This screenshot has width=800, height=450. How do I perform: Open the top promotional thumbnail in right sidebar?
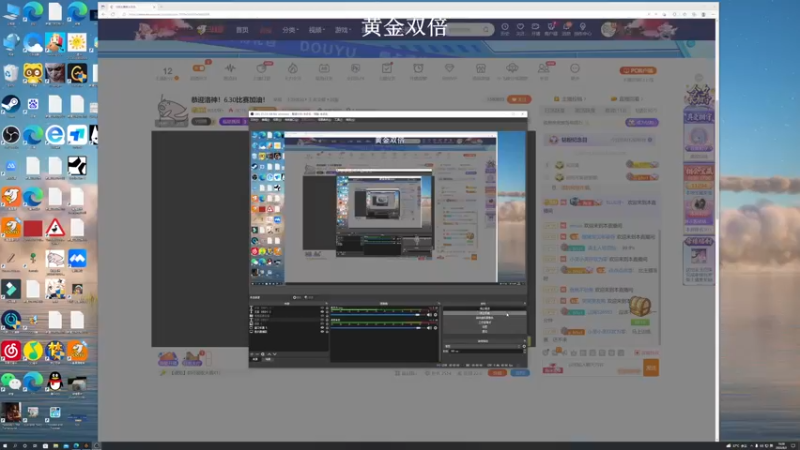[x=698, y=138]
